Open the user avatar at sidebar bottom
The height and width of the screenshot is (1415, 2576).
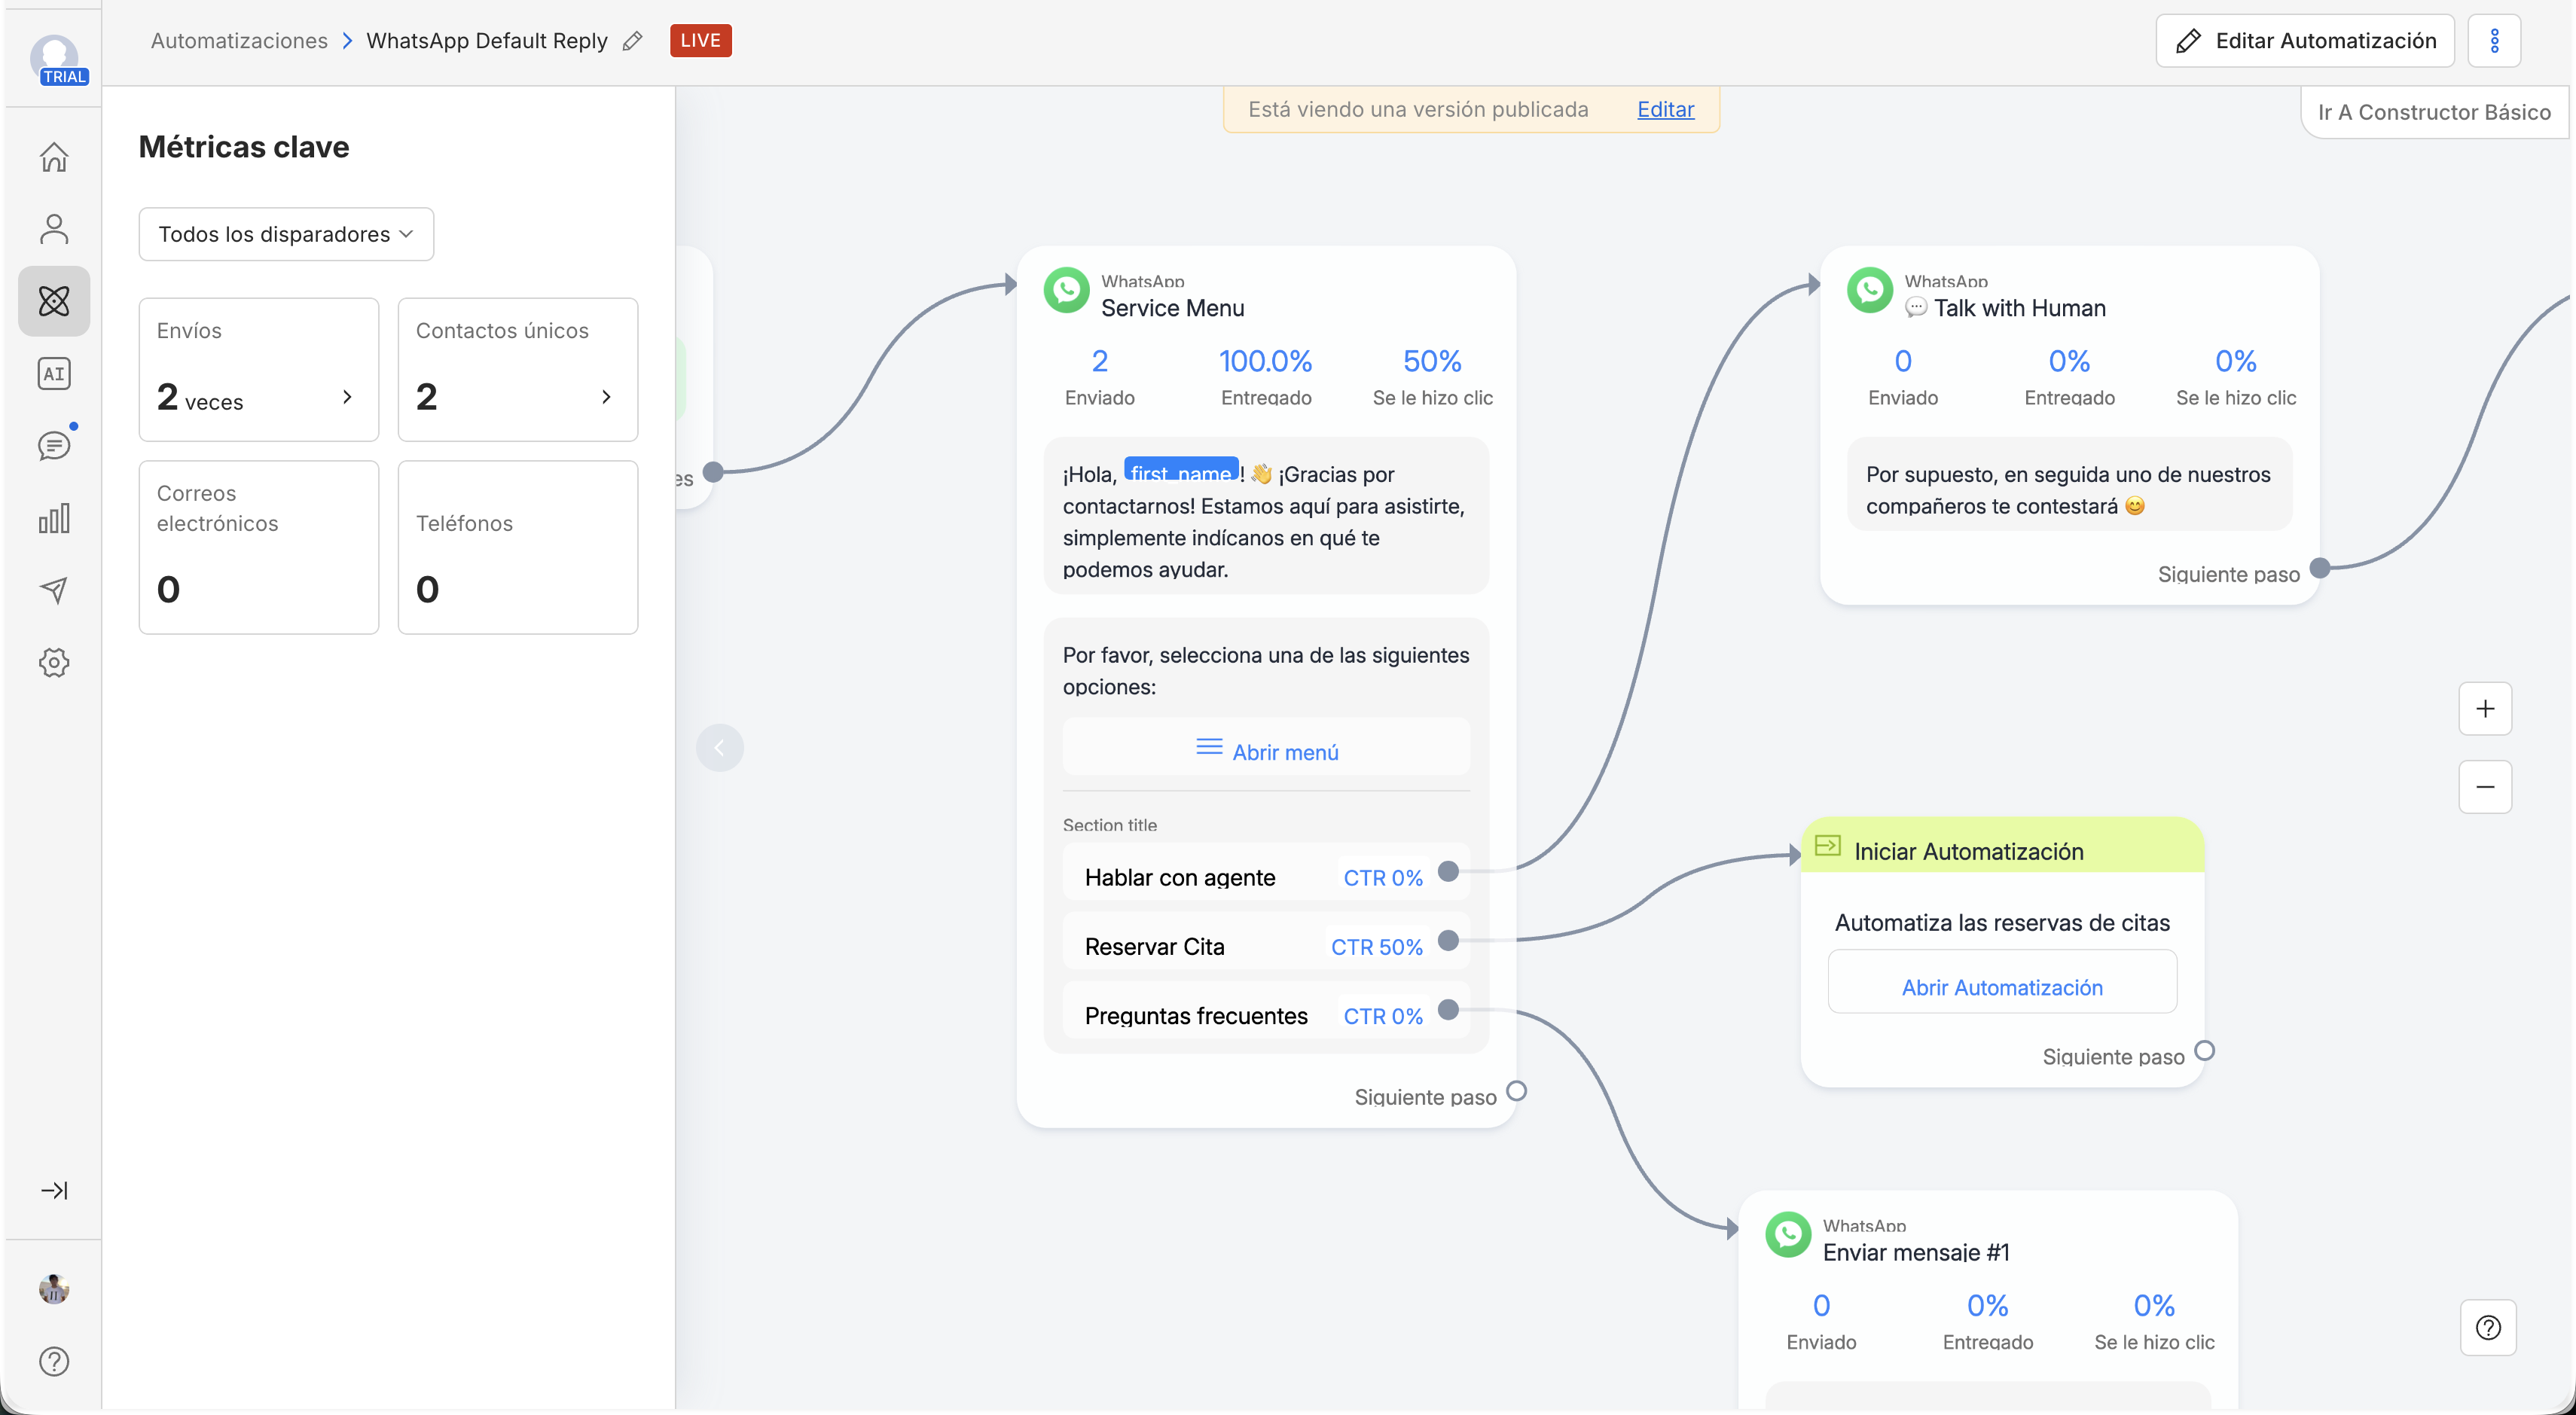click(54, 1289)
